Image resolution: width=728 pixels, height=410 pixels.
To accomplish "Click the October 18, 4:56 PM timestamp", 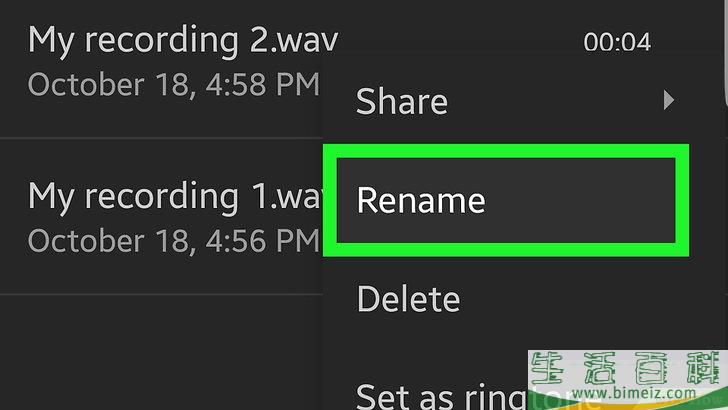I will pos(174,241).
